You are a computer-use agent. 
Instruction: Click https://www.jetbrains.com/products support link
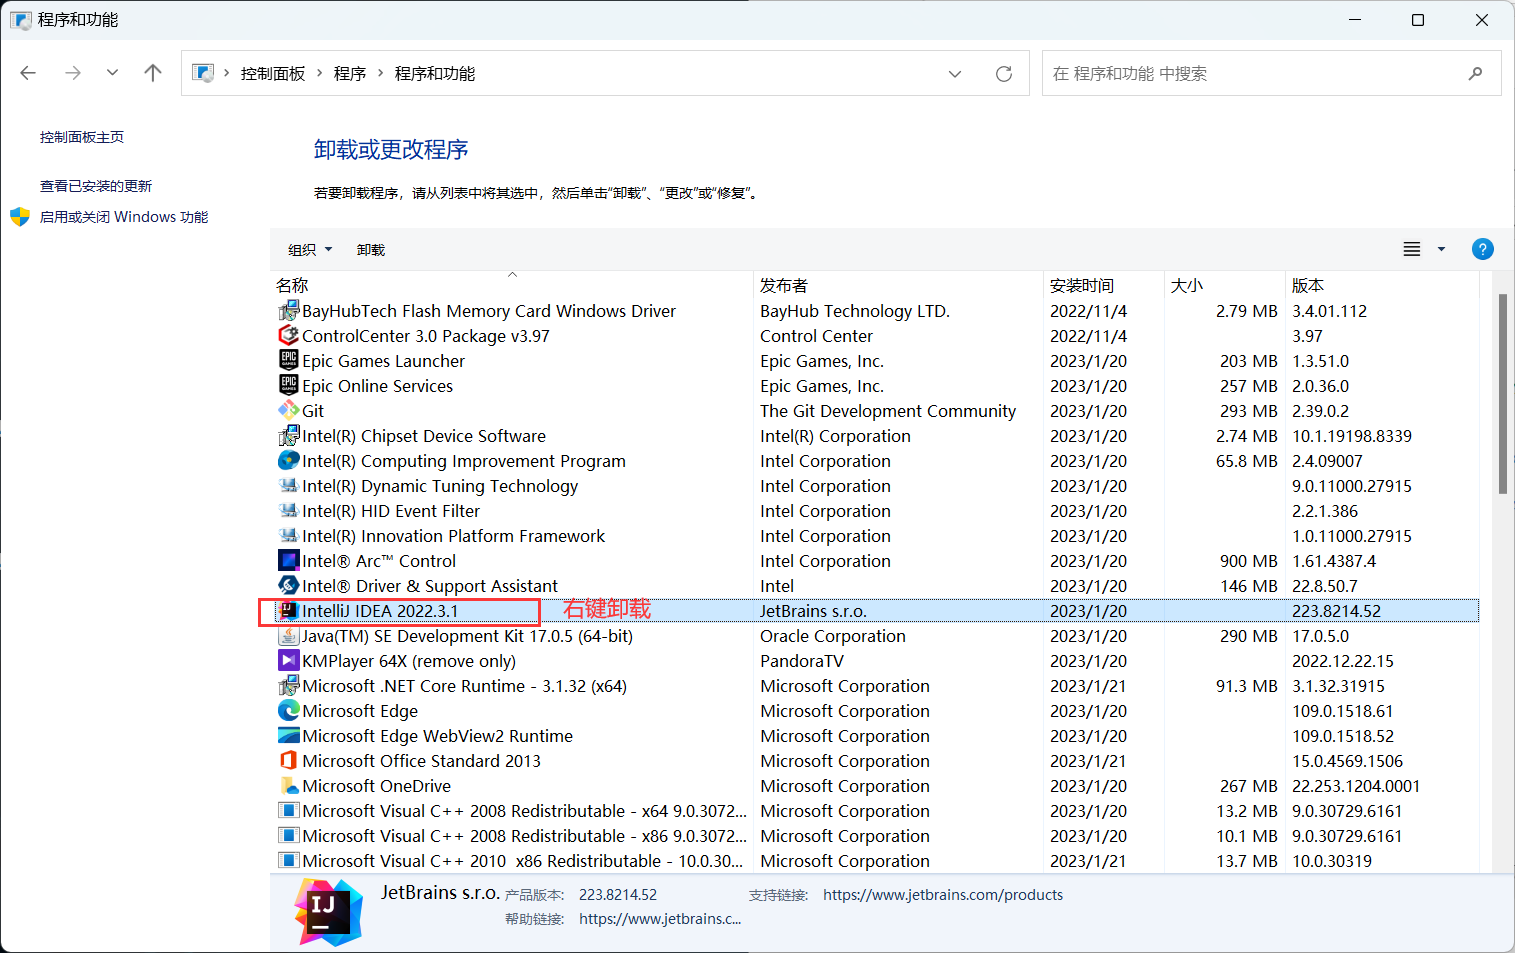943,895
